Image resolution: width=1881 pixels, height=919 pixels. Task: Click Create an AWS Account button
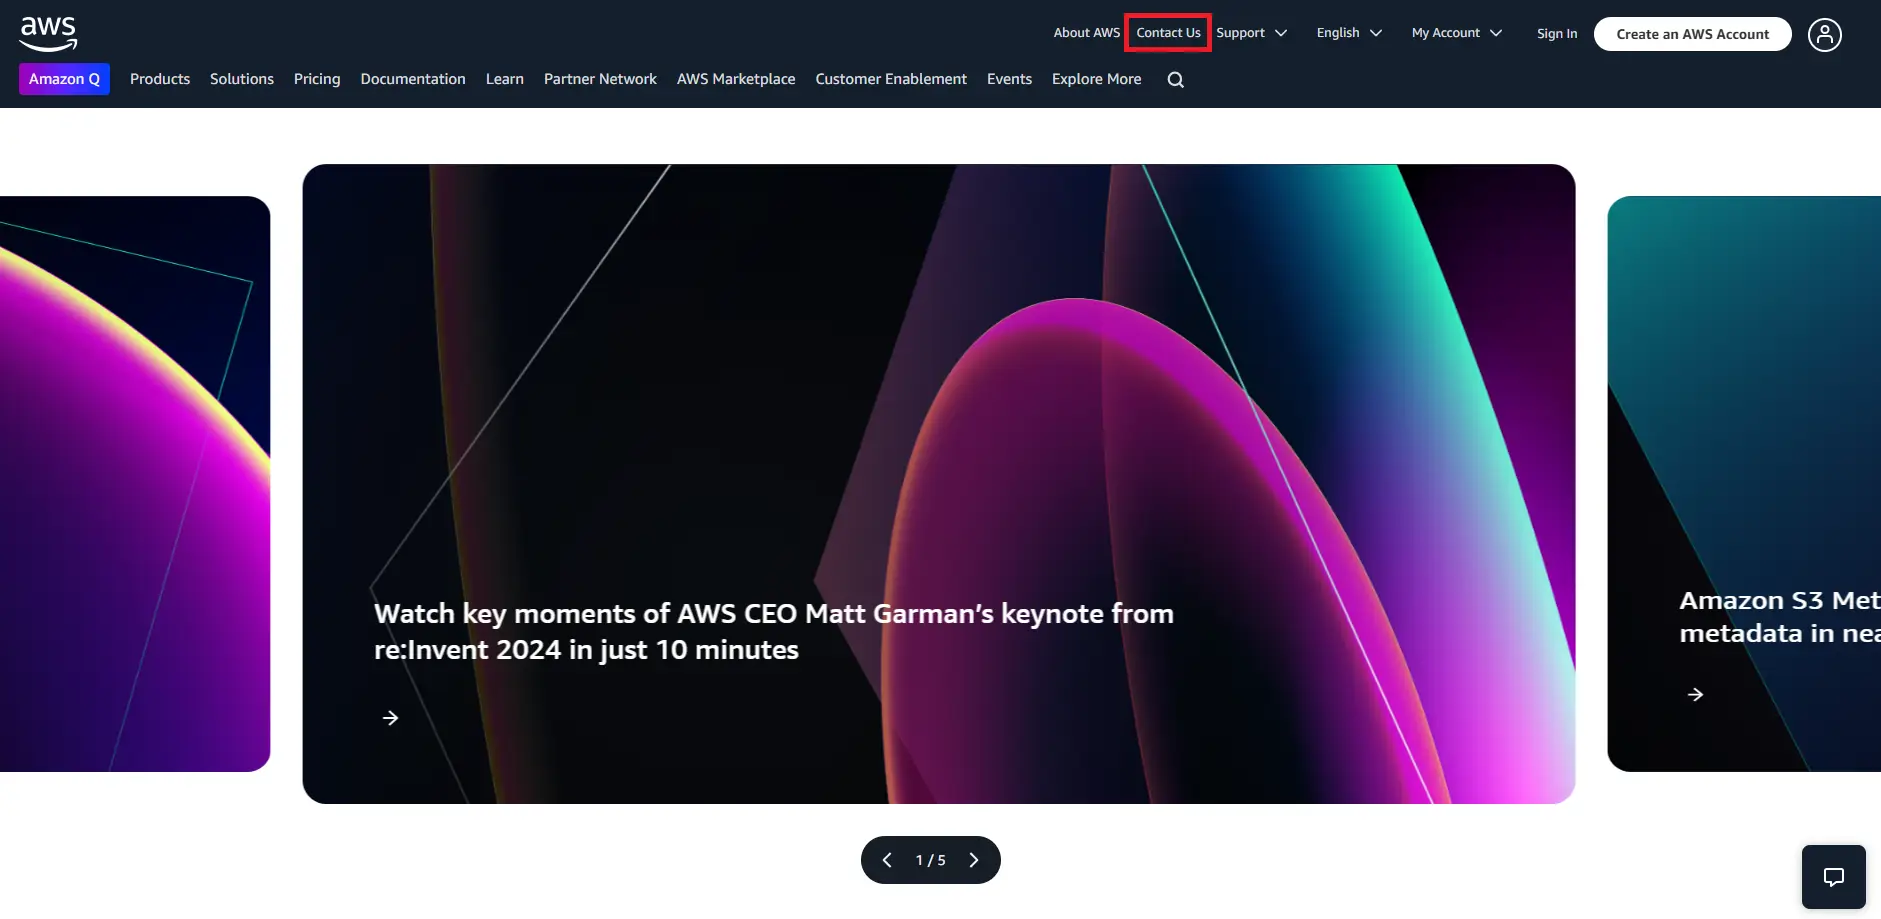1692,34
